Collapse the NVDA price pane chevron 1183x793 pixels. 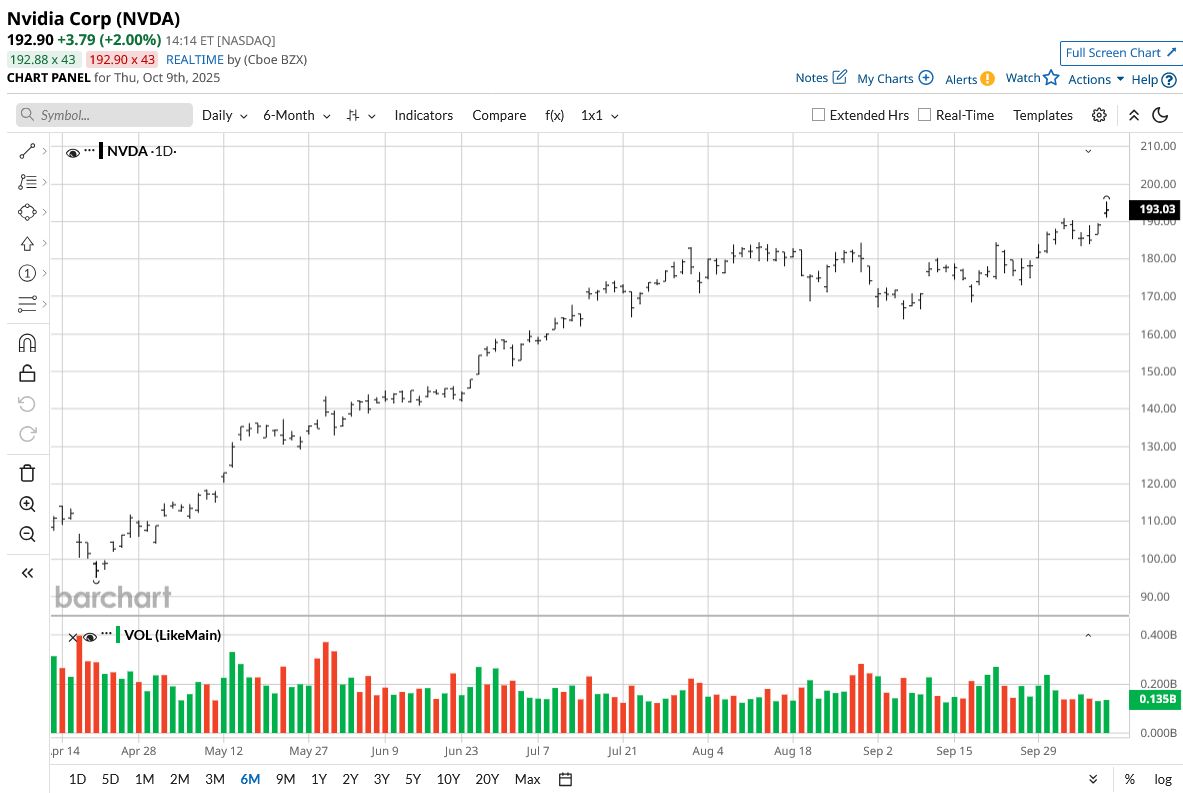tap(1088, 151)
